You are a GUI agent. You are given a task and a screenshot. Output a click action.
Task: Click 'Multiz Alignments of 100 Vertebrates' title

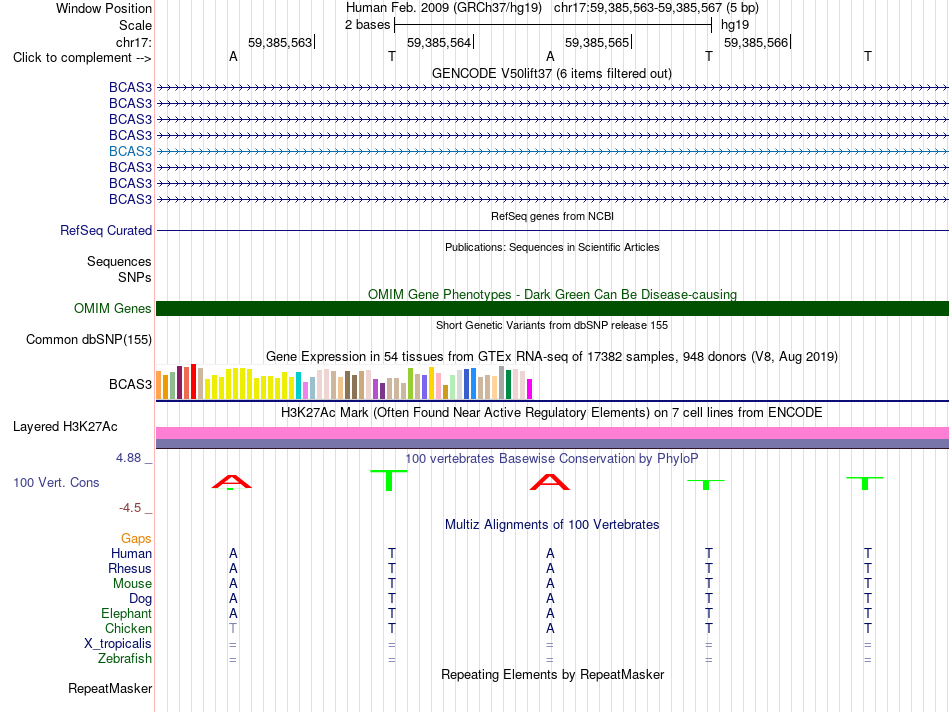pos(552,525)
